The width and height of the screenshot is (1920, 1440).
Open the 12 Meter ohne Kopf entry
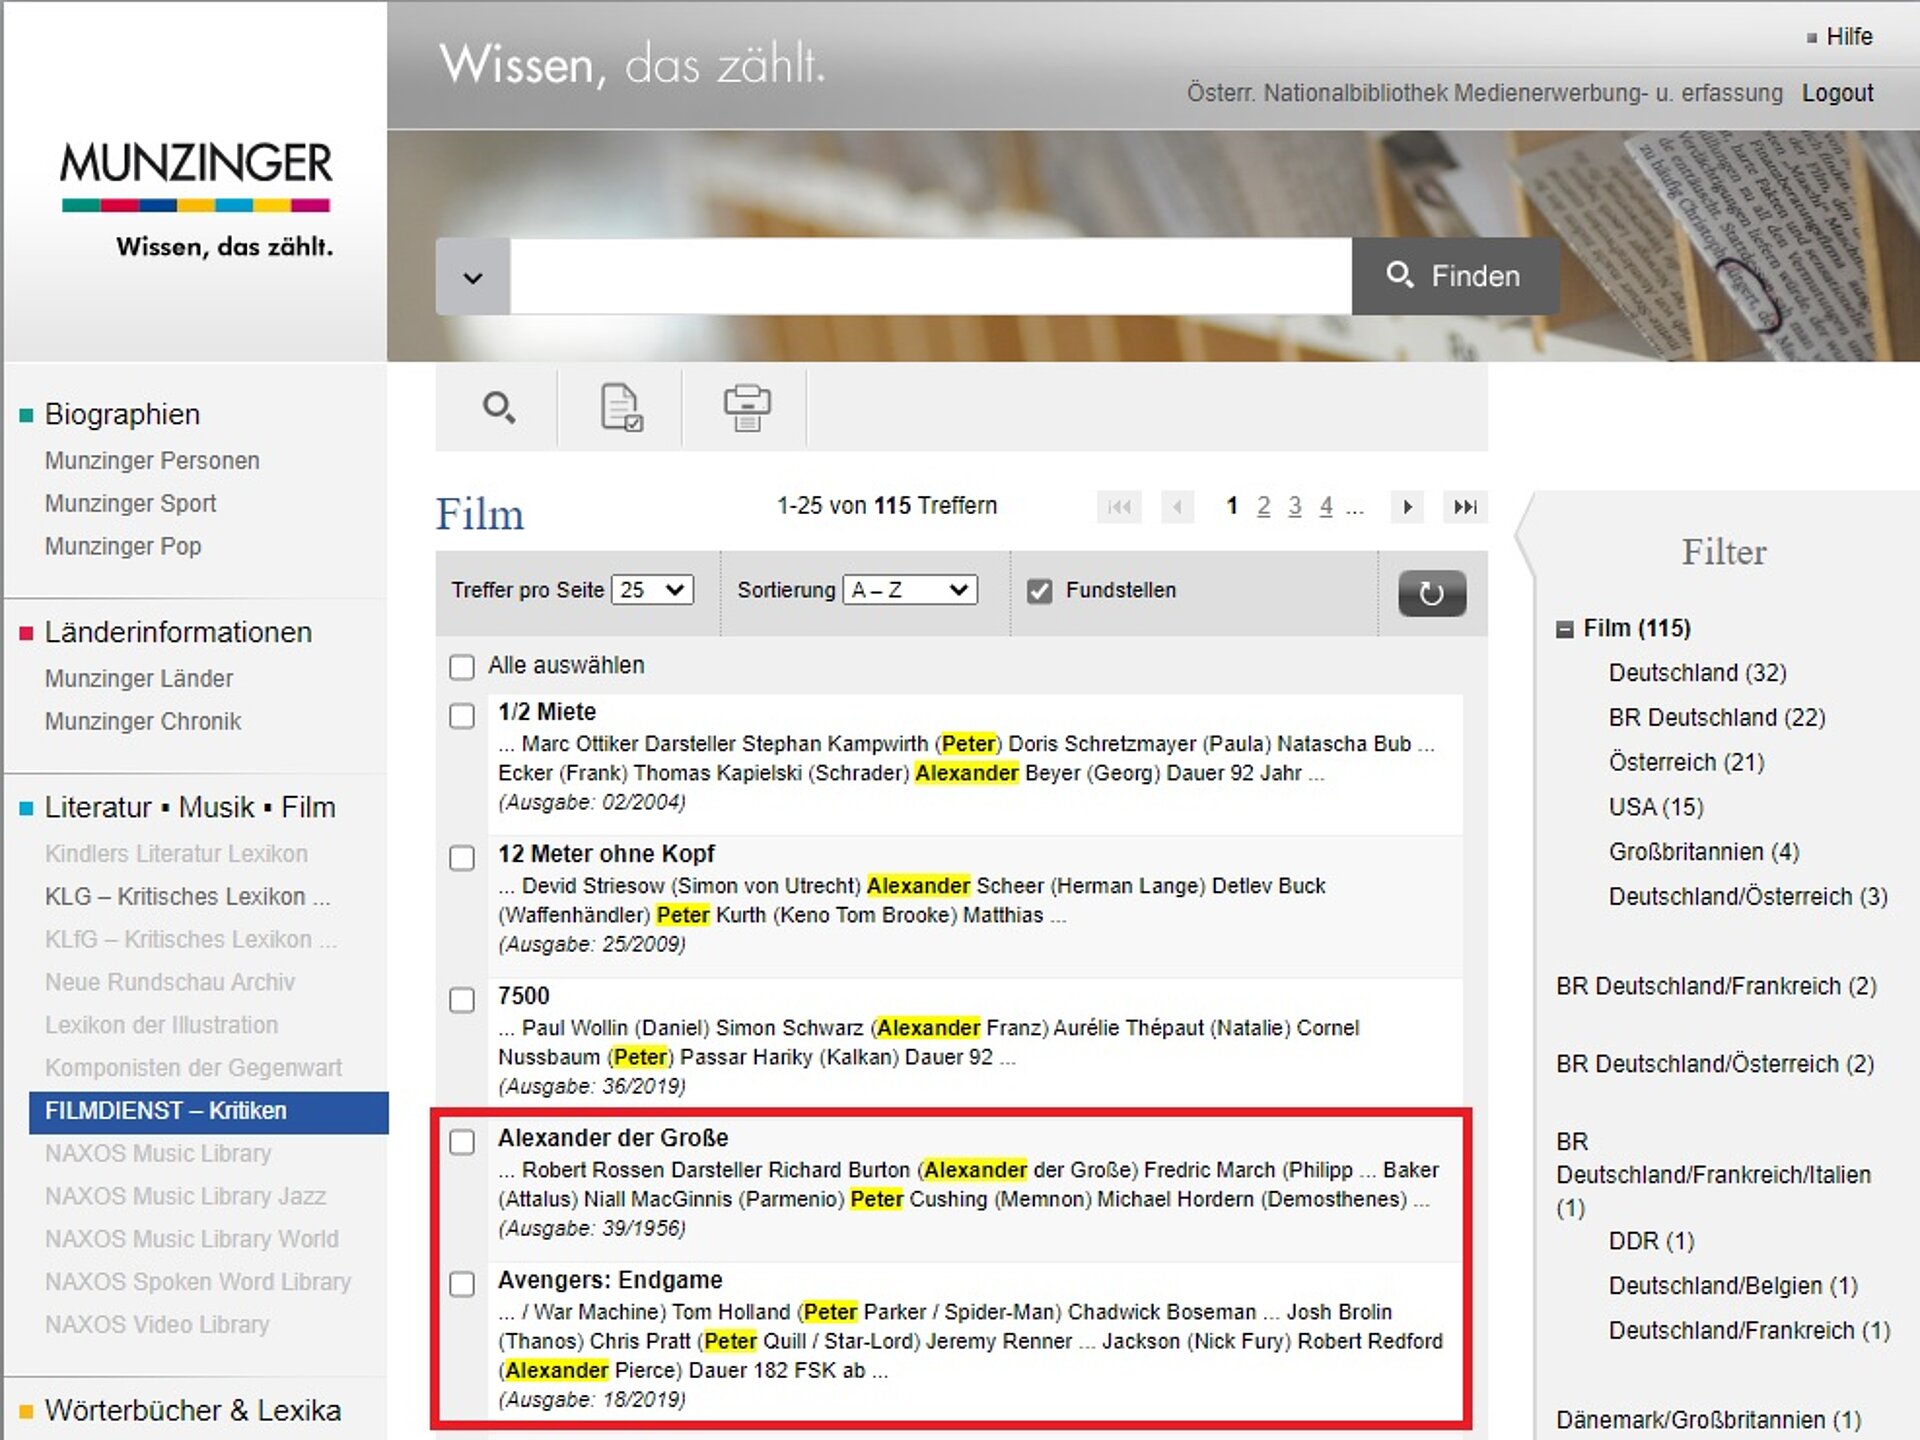(606, 854)
